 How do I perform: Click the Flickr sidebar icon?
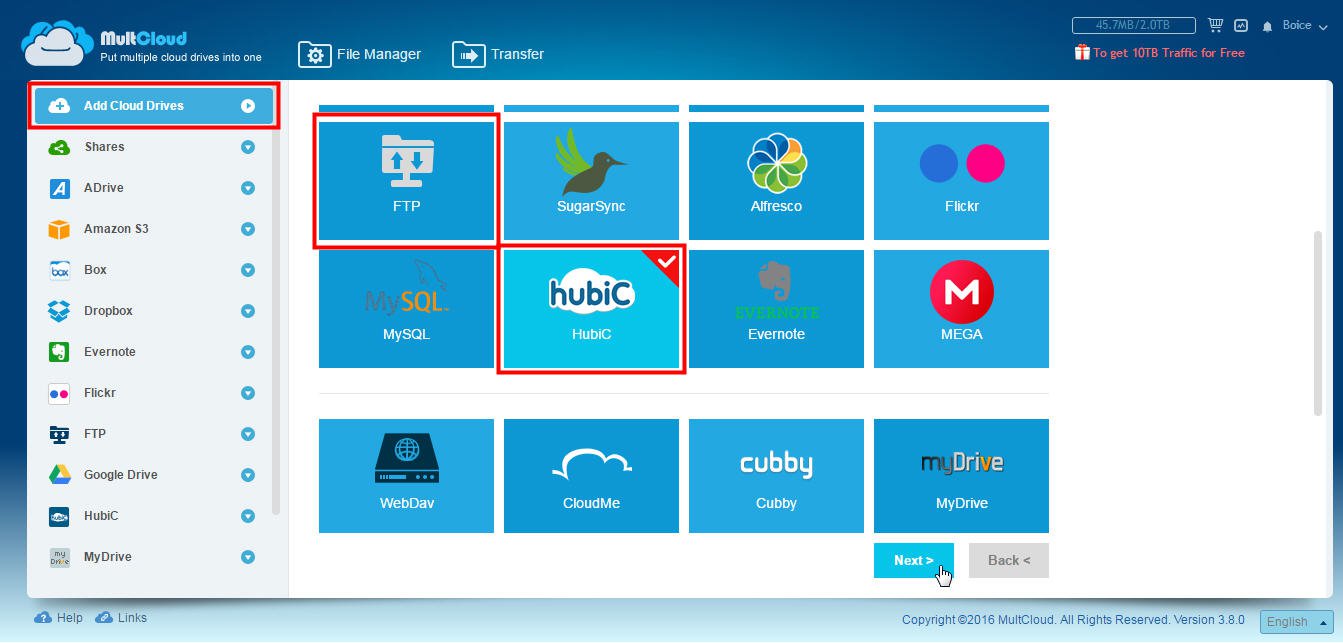(x=59, y=393)
